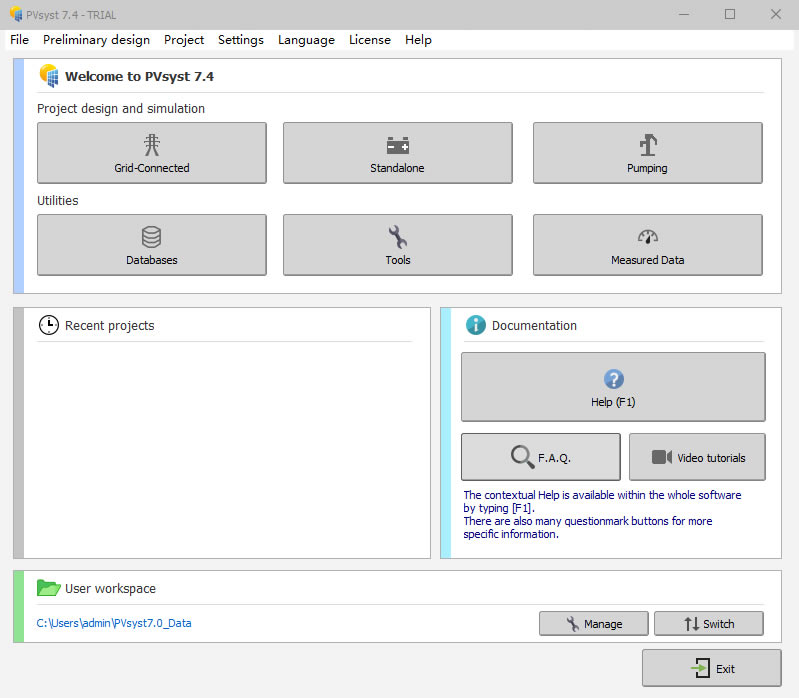Open the File menu
Screen dimensions: 799x698
pyautogui.click(x=19, y=40)
